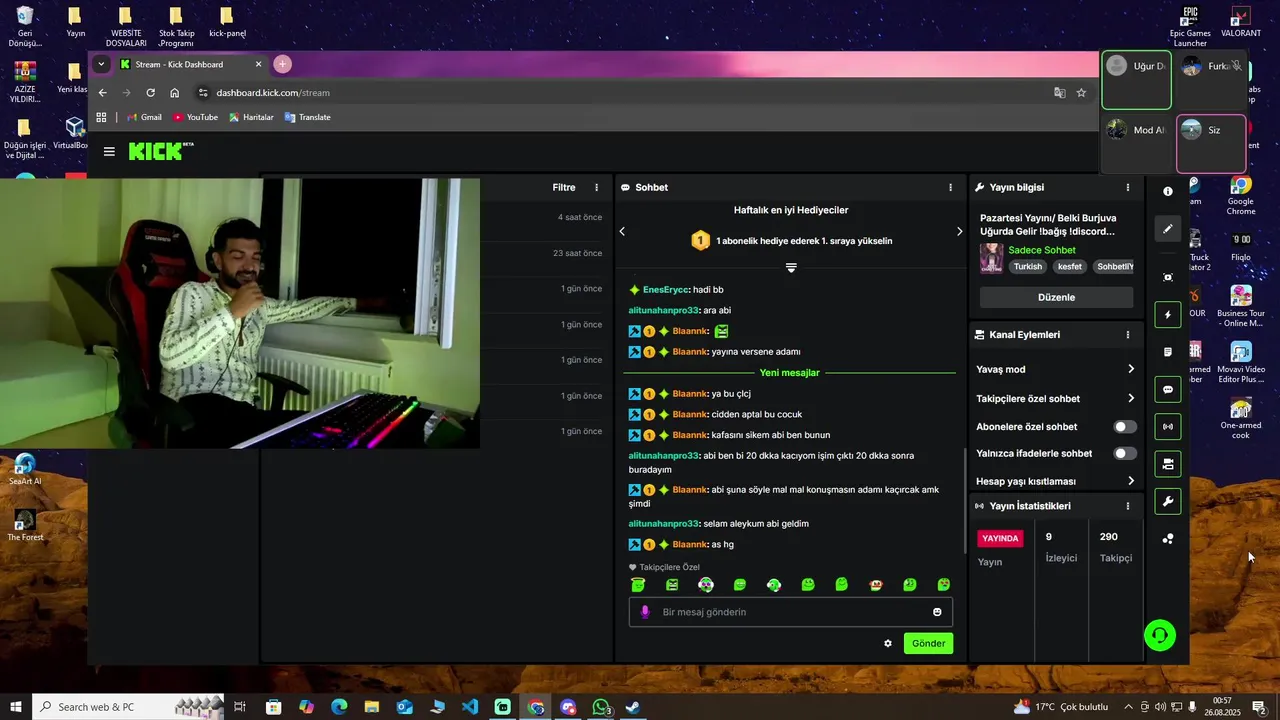Open Steam from the taskbar

tap(634, 707)
